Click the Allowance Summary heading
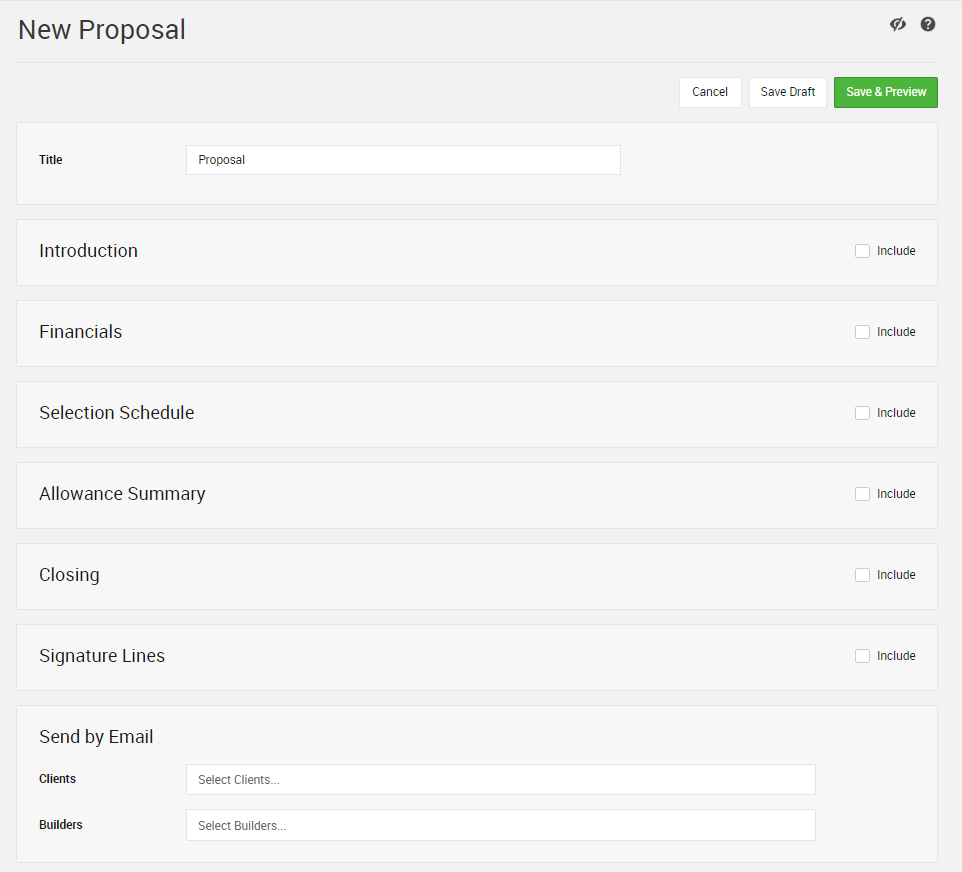Screen dimensions: 962x872 click(x=122, y=494)
